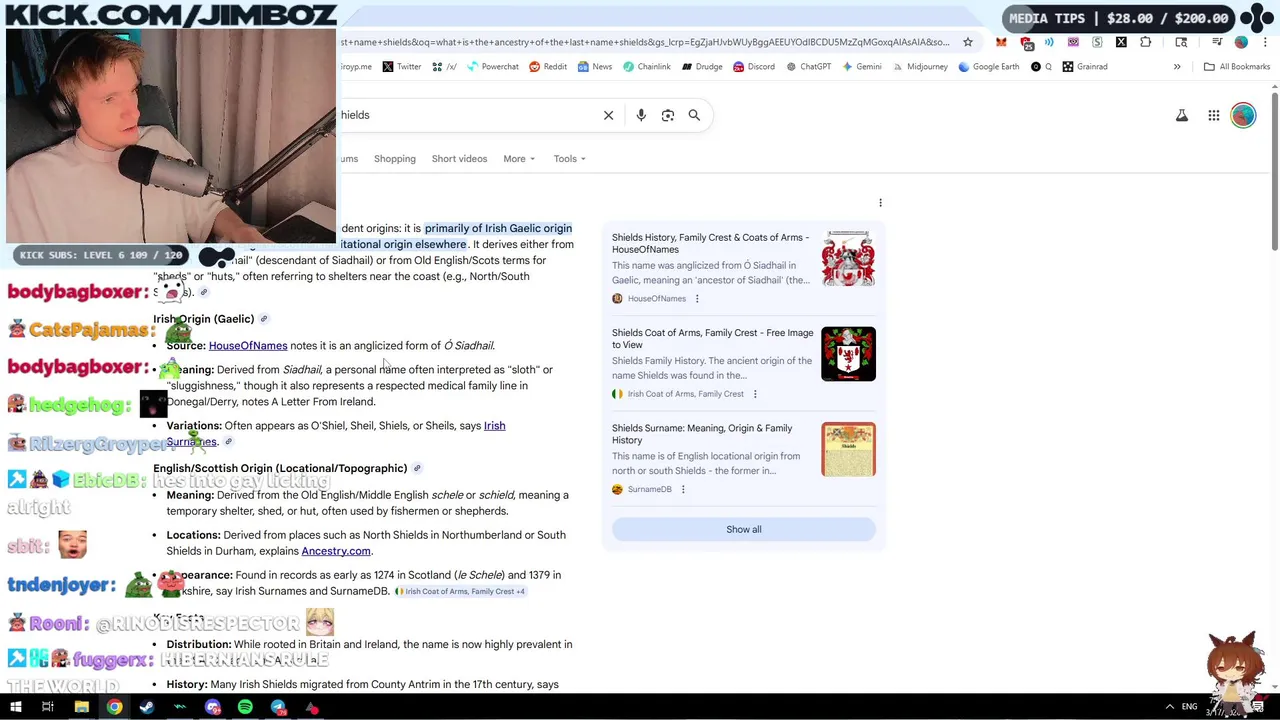Image resolution: width=1280 pixels, height=720 pixels.
Task: Start voice search with microphone icon
Action: tap(641, 115)
